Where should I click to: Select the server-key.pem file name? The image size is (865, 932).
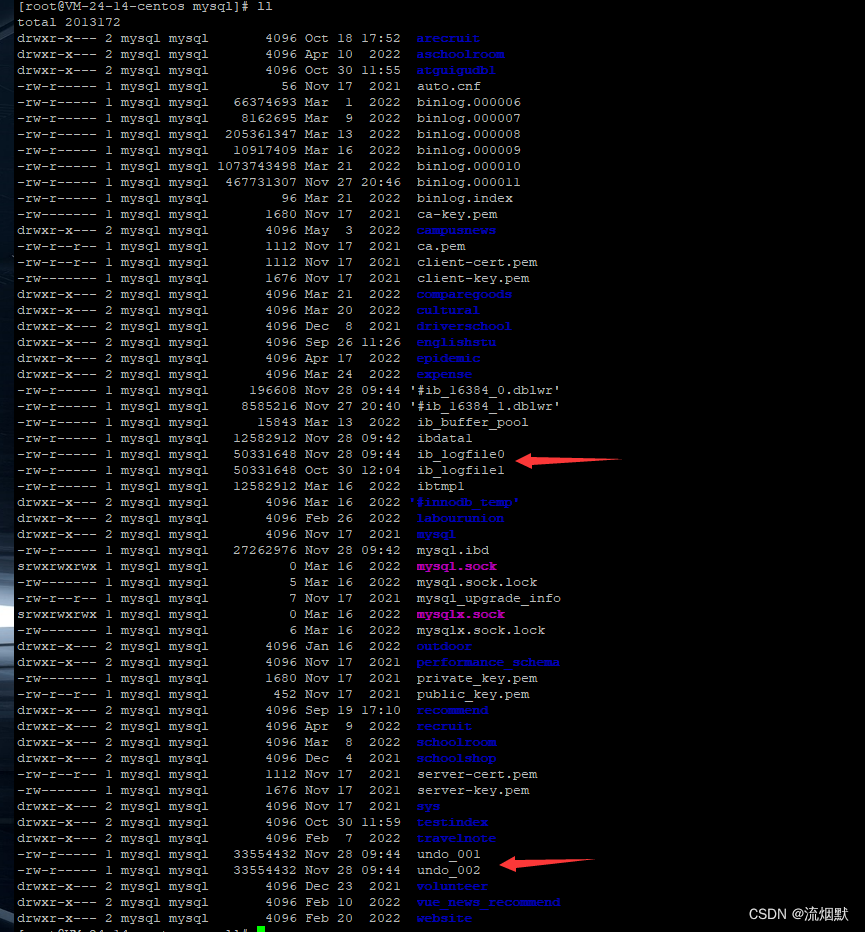473,791
